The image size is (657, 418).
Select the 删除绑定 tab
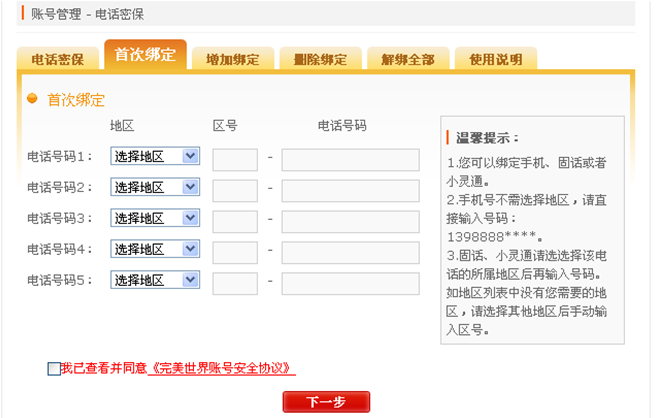[320, 59]
